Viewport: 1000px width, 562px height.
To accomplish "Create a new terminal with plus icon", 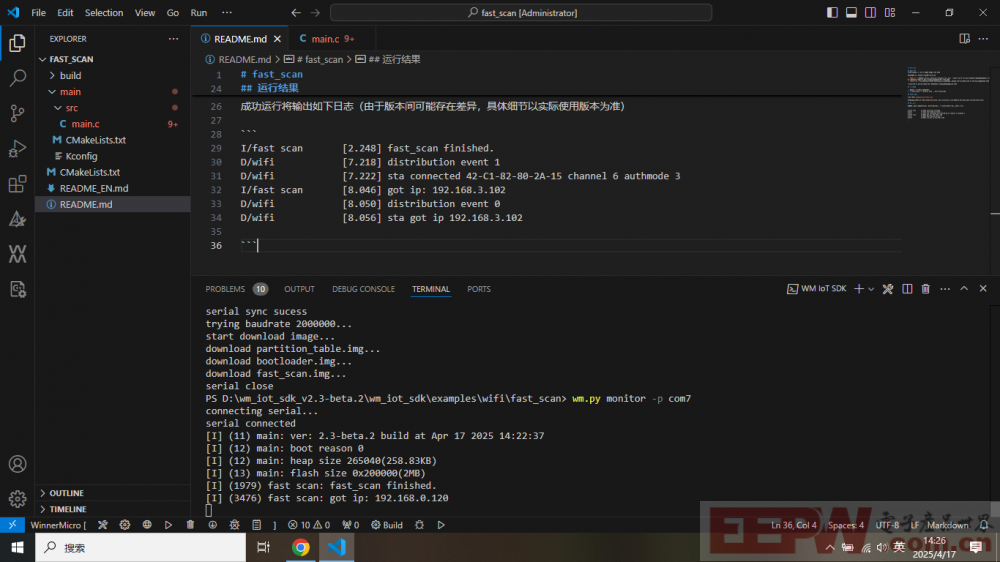I will point(858,289).
